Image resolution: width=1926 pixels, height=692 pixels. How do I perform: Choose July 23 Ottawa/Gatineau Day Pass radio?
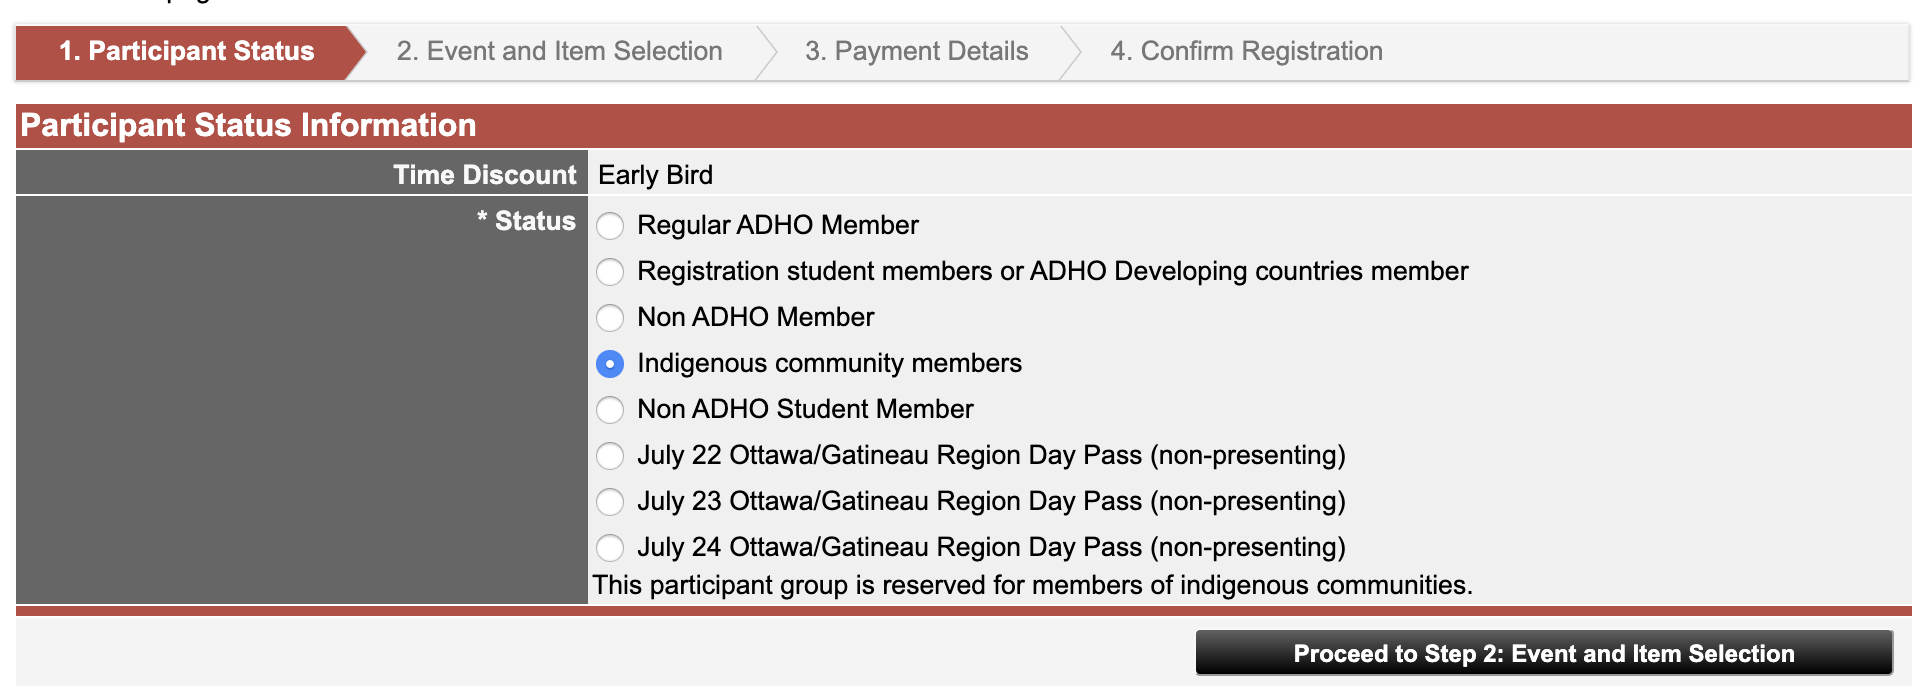(610, 502)
